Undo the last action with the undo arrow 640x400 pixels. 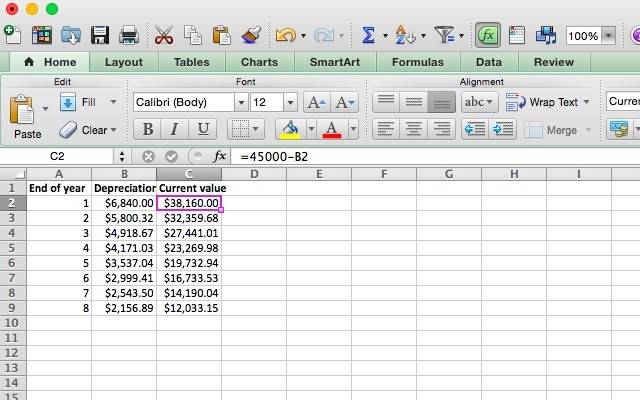coord(286,35)
